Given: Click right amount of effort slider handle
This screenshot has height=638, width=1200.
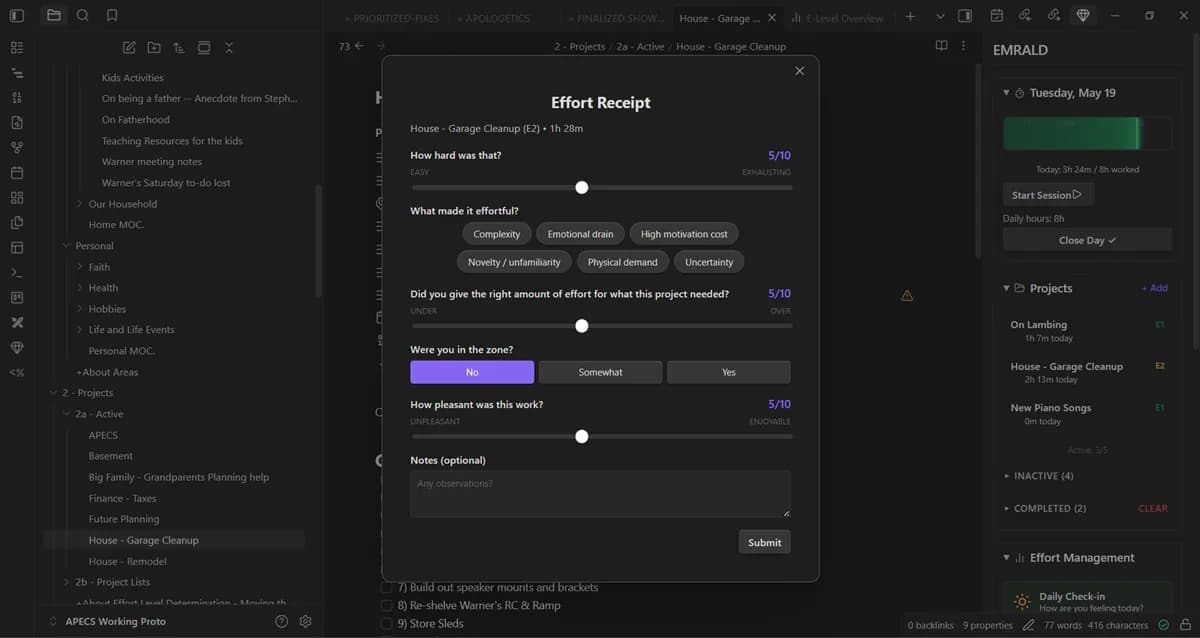Looking at the screenshot, I should click(x=582, y=326).
